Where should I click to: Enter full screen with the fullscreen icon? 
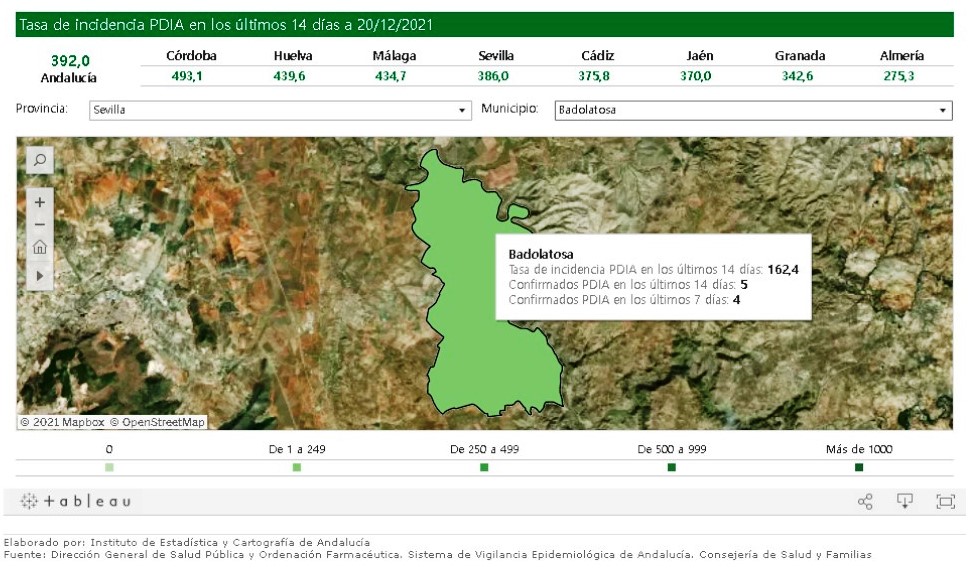click(945, 502)
